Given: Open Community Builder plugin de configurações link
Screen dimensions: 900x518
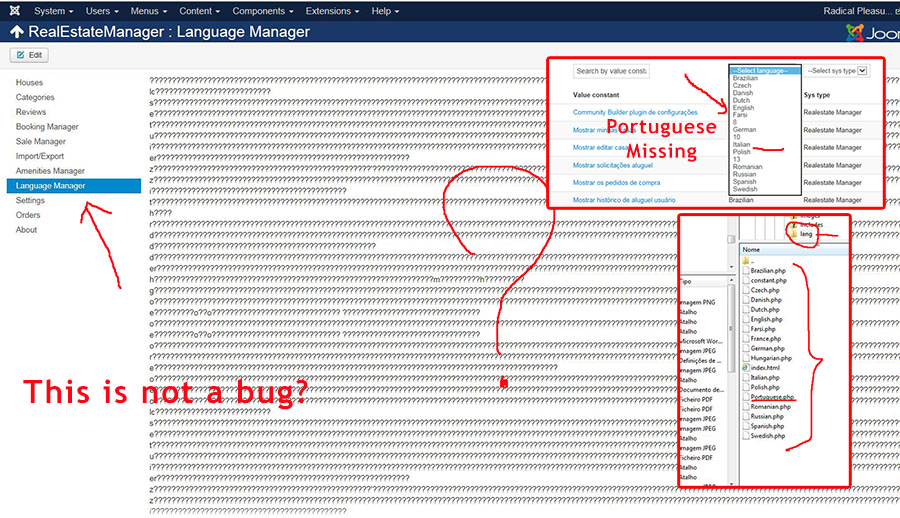Looking at the screenshot, I should point(635,113).
